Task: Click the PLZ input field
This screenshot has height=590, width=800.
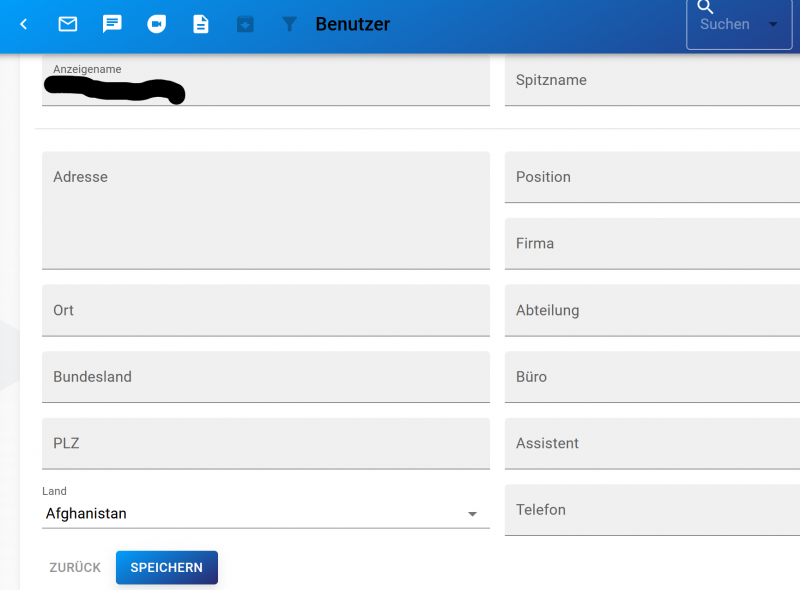Action: pos(265,443)
